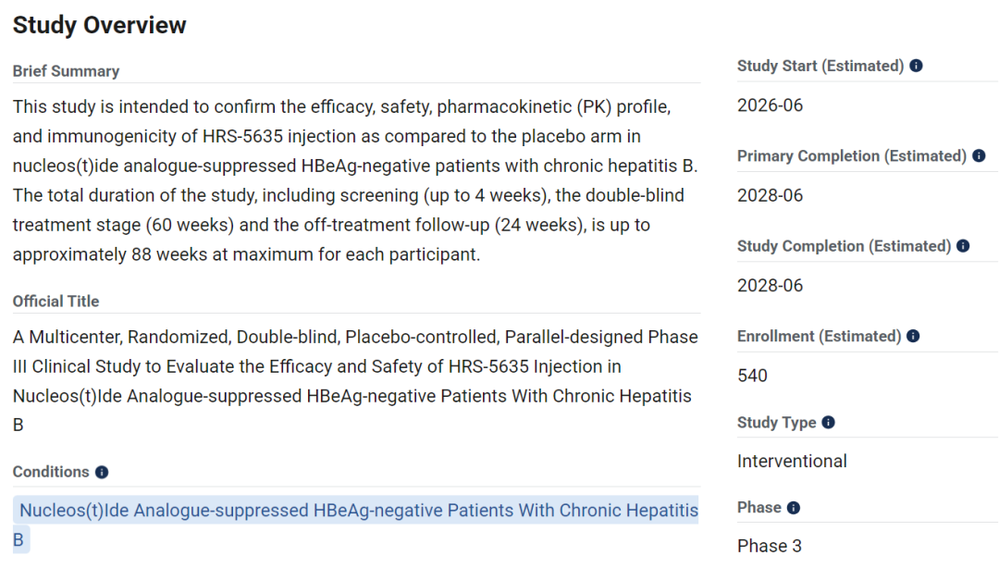Click the Conditions label text
Viewport: 999px width, 568px height.
point(51,472)
